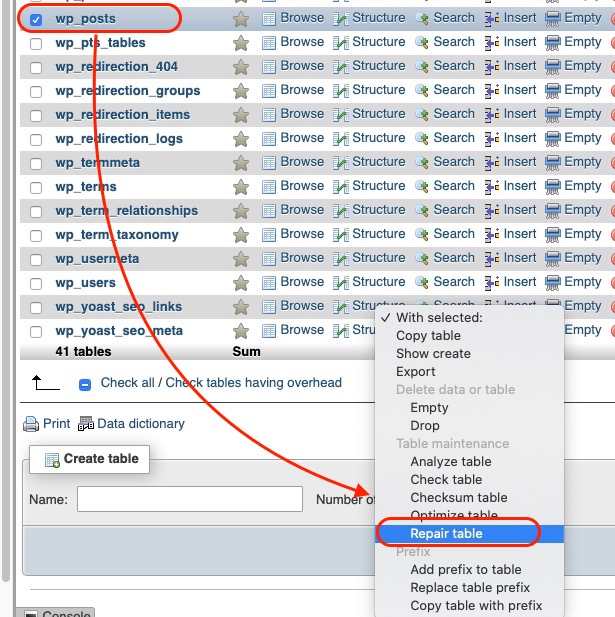
Task: Check the wp_redirection_items checkbox
Action: (x=36, y=115)
